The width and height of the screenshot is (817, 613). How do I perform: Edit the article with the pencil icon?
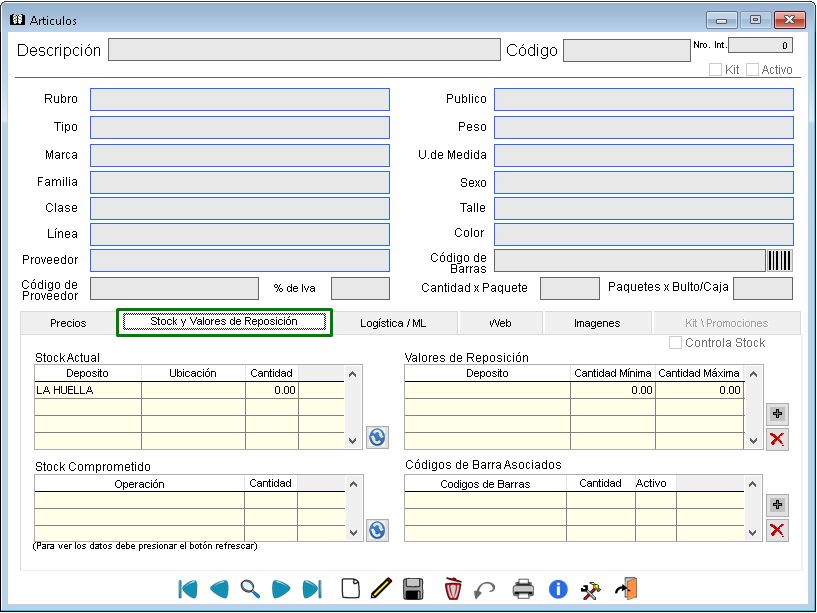click(x=380, y=589)
